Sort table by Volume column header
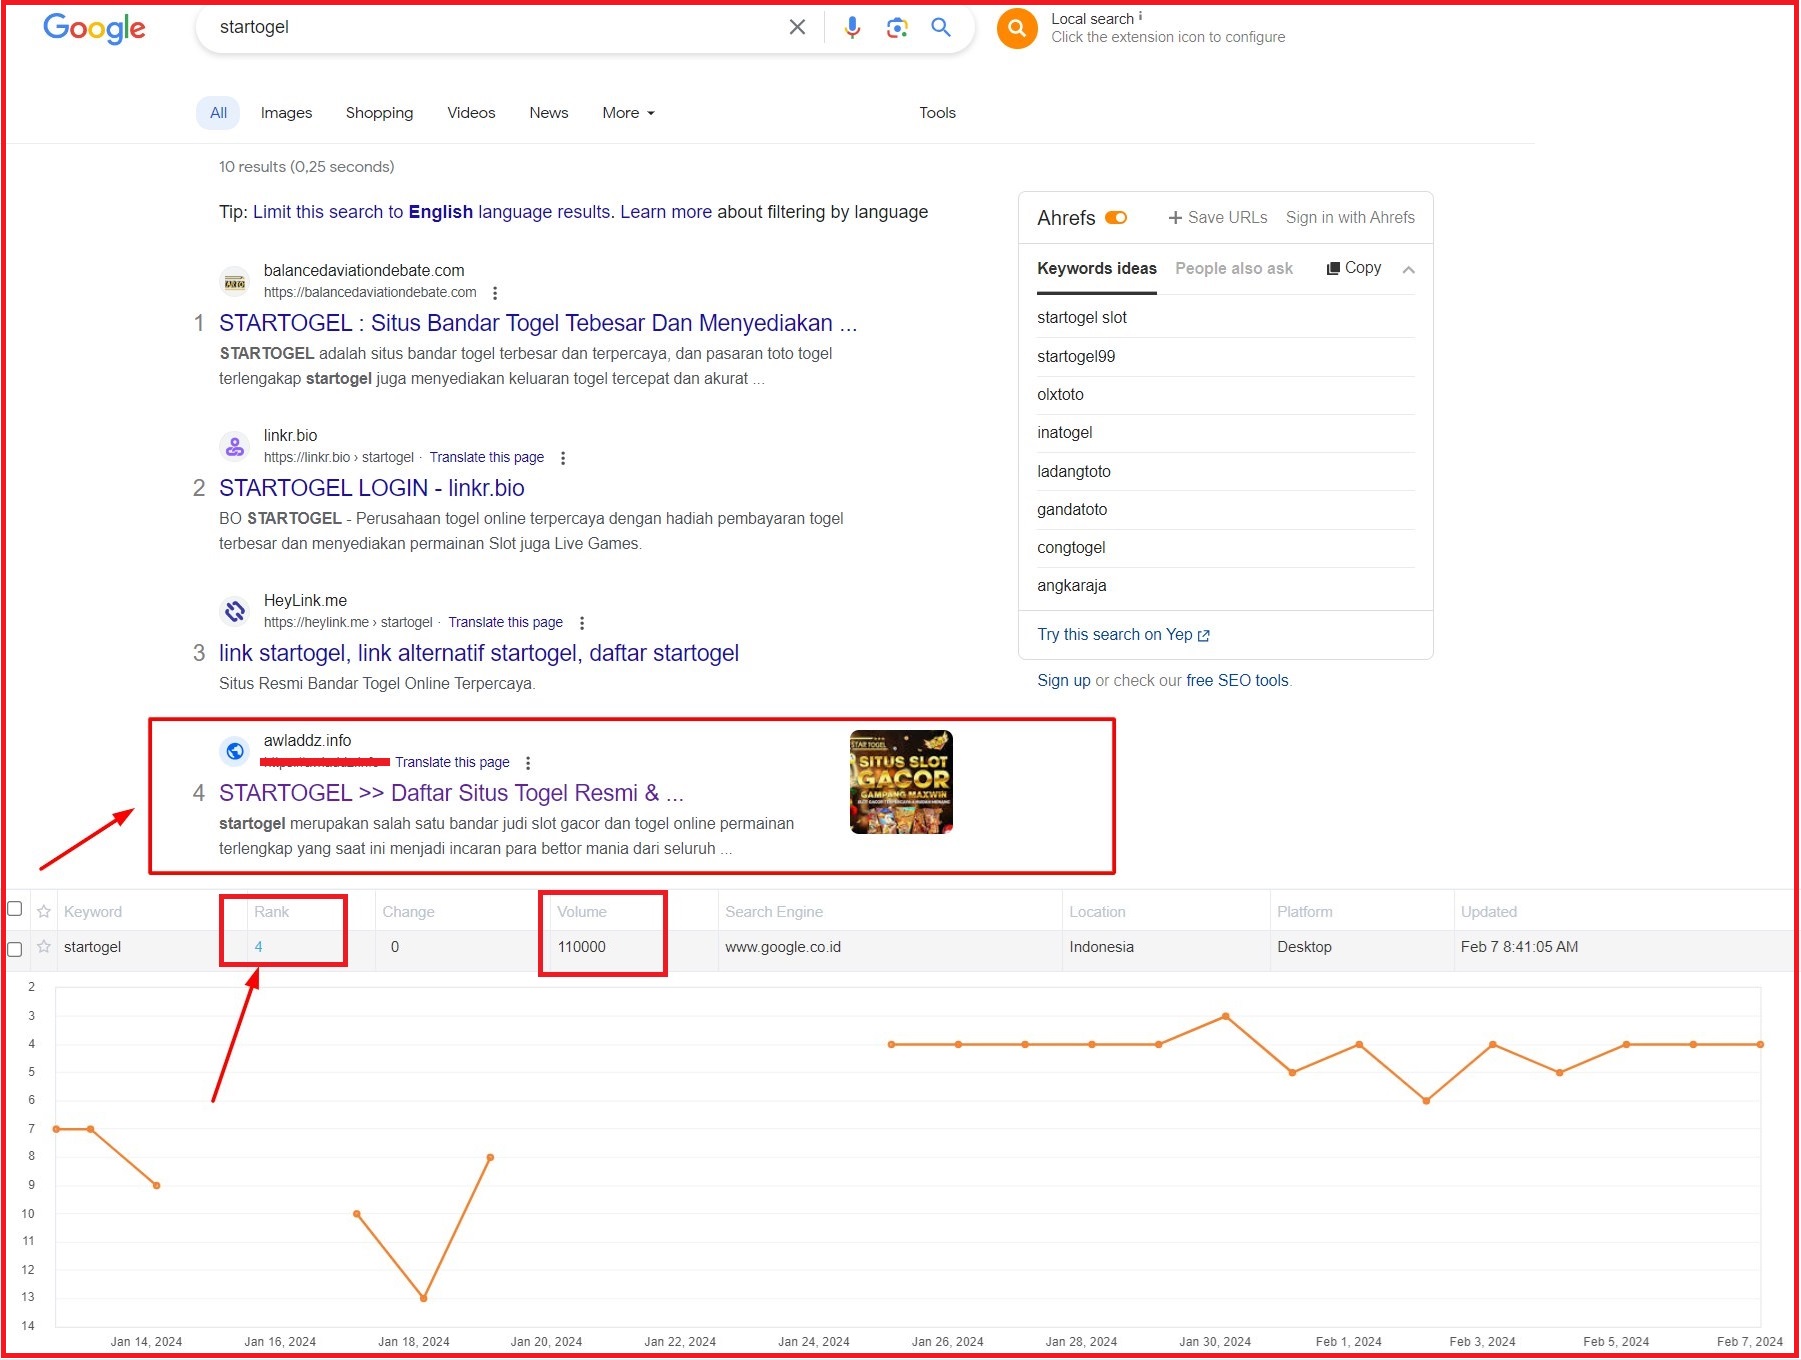The width and height of the screenshot is (1801, 1360). pyautogui.click(x=582, y=912)
